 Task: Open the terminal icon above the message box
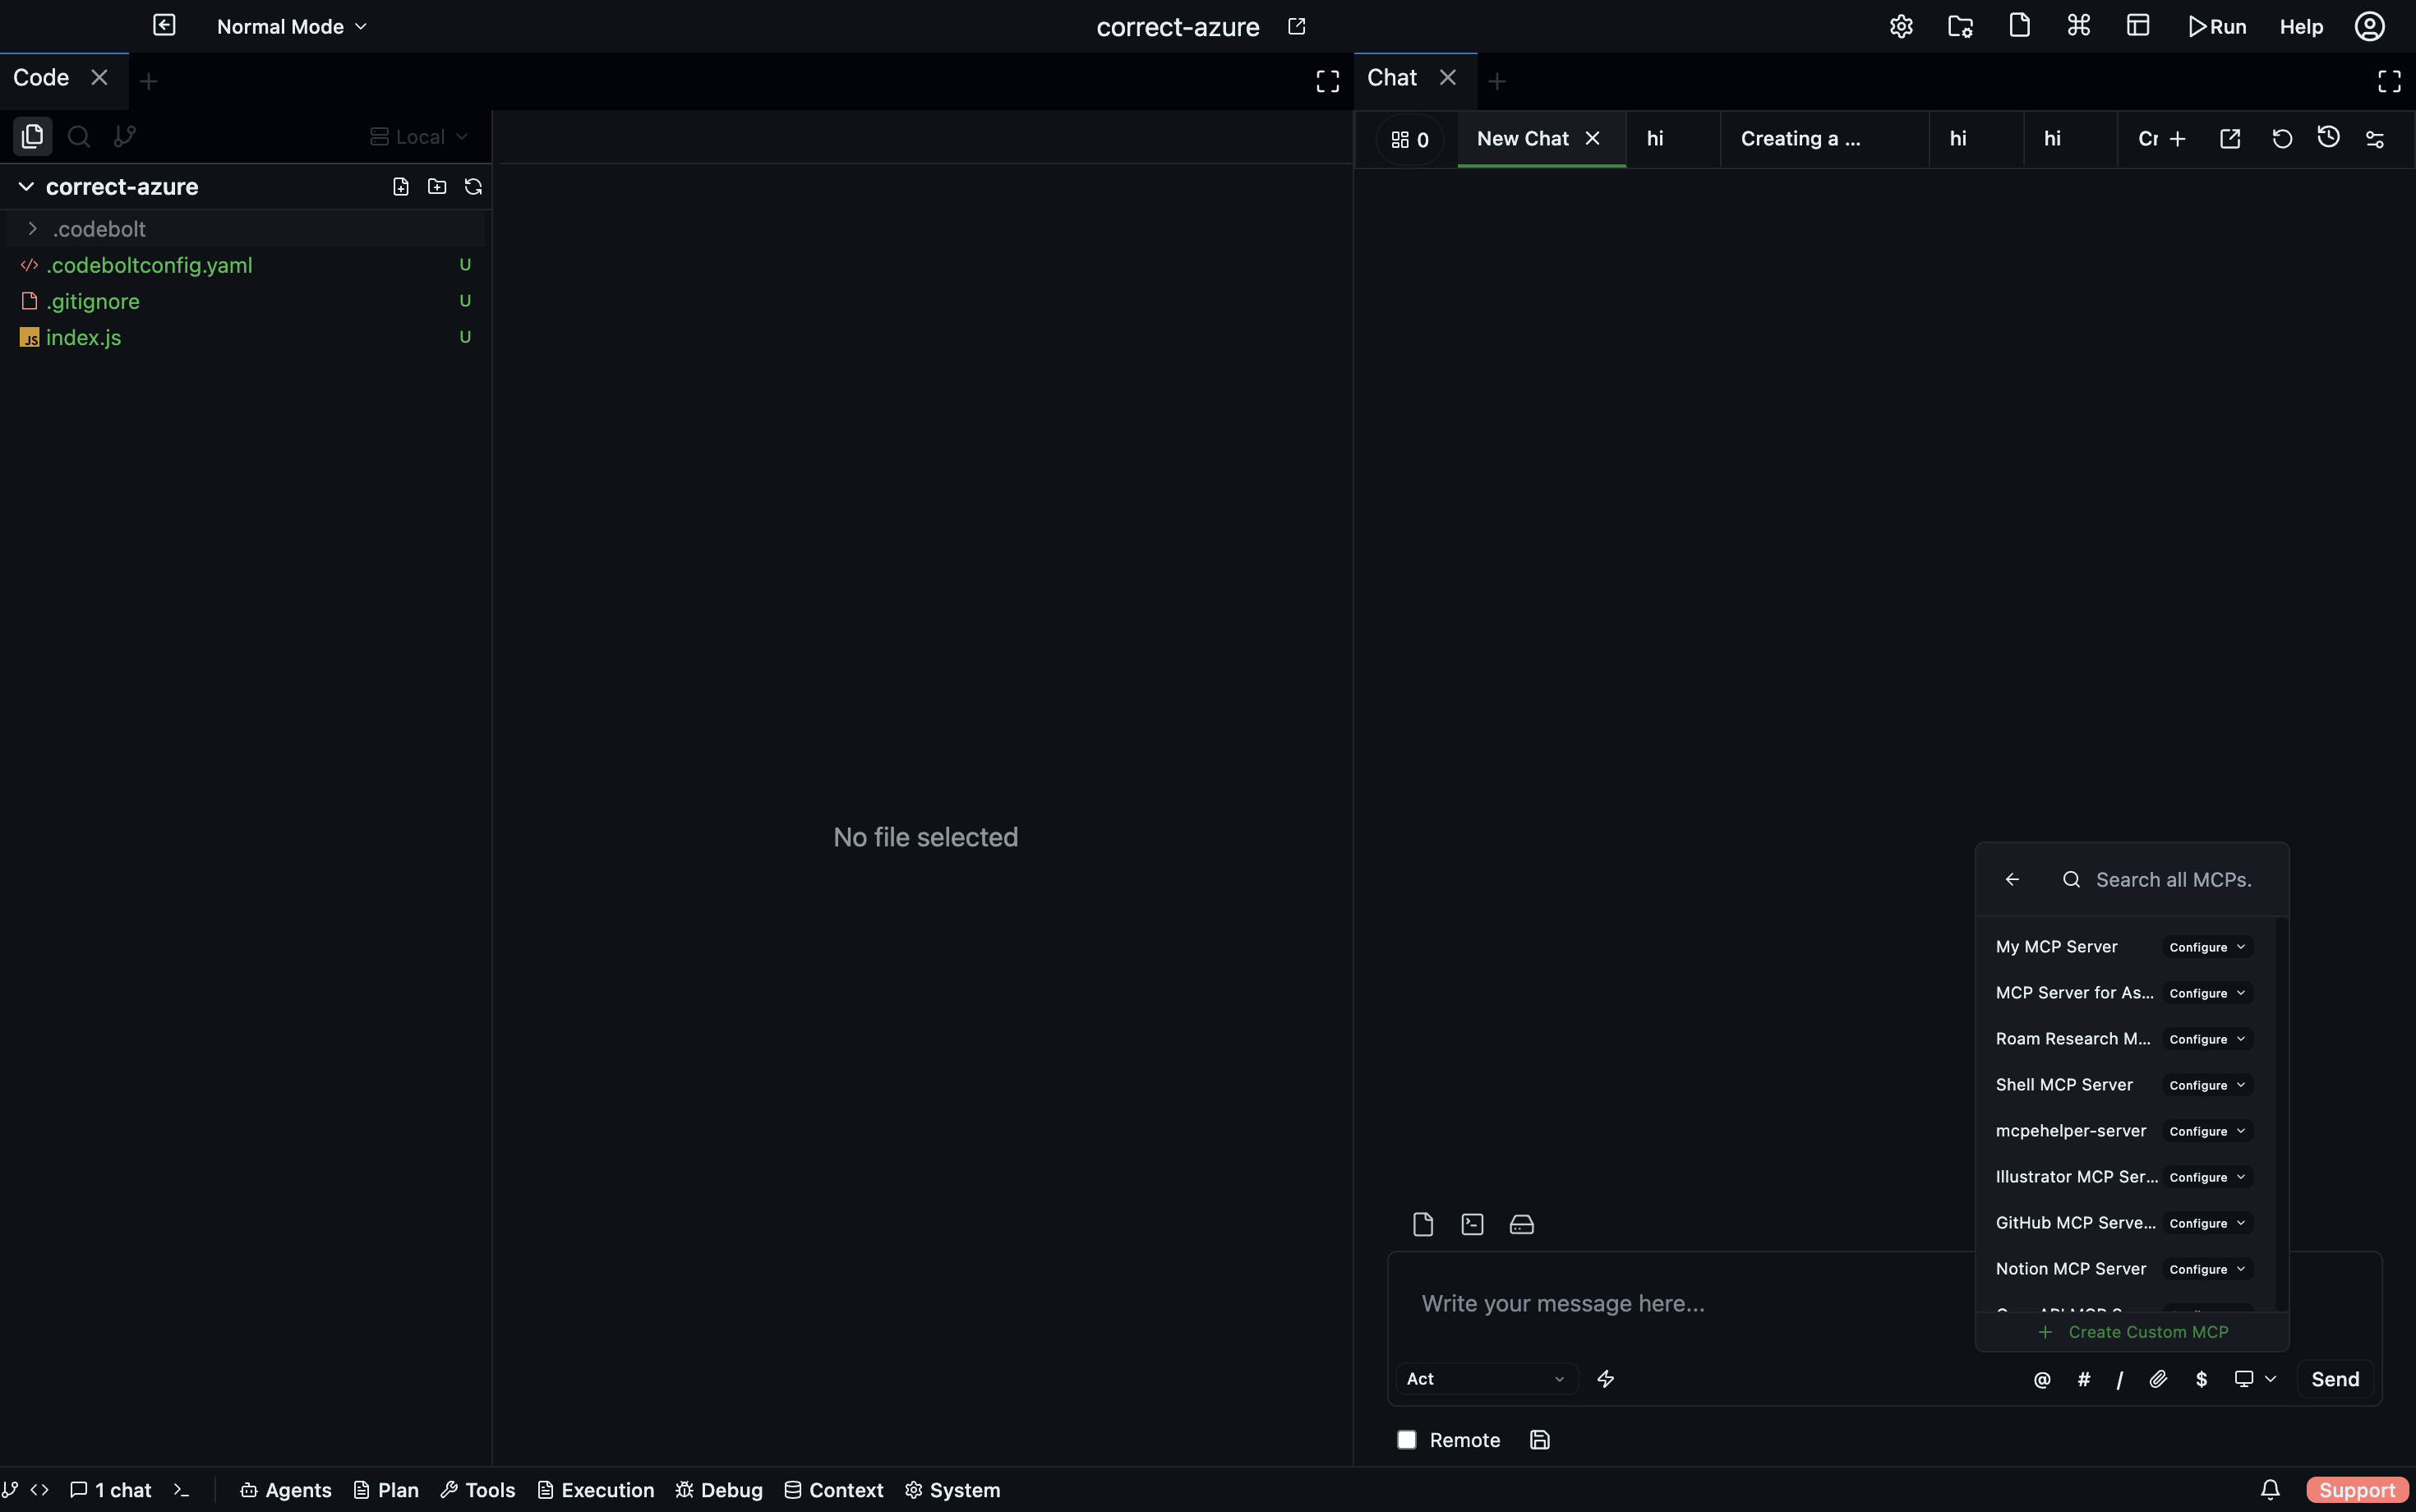1470,1223
